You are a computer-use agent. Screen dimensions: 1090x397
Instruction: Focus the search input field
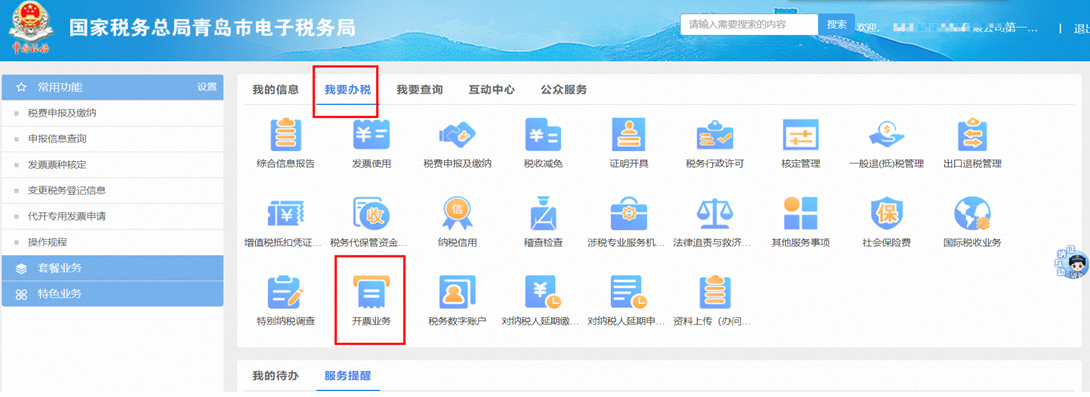pyautogui.click(x=749, y=24)
